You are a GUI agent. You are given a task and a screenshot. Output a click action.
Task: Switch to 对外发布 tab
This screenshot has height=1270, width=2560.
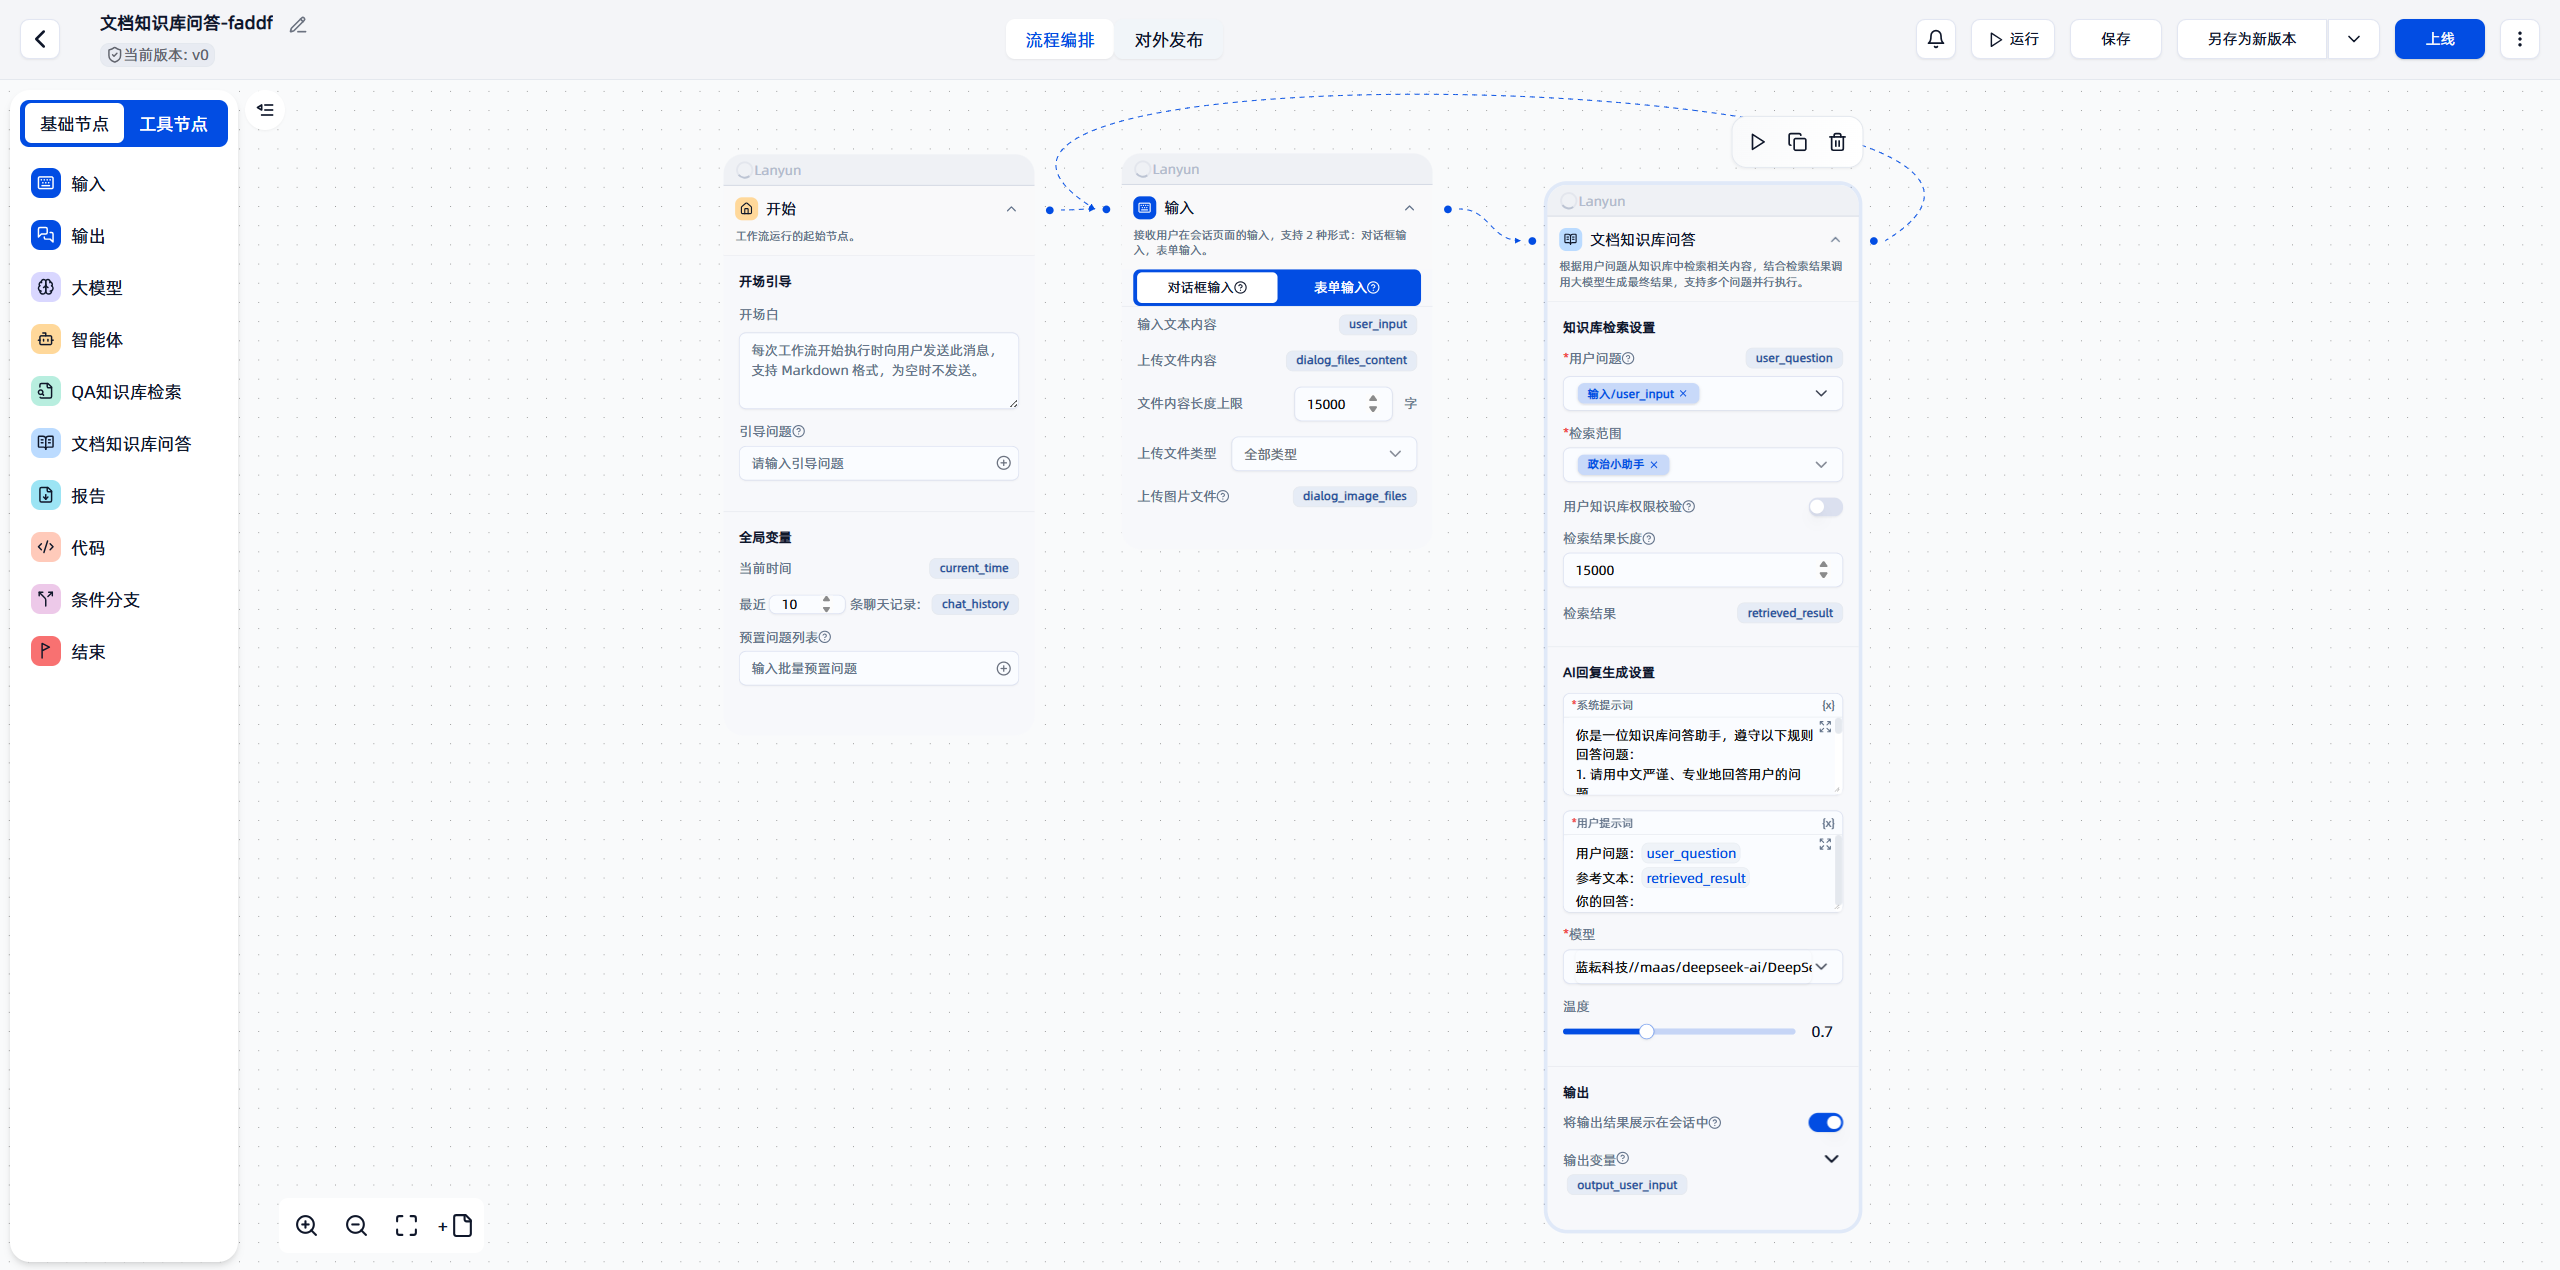1168,40
